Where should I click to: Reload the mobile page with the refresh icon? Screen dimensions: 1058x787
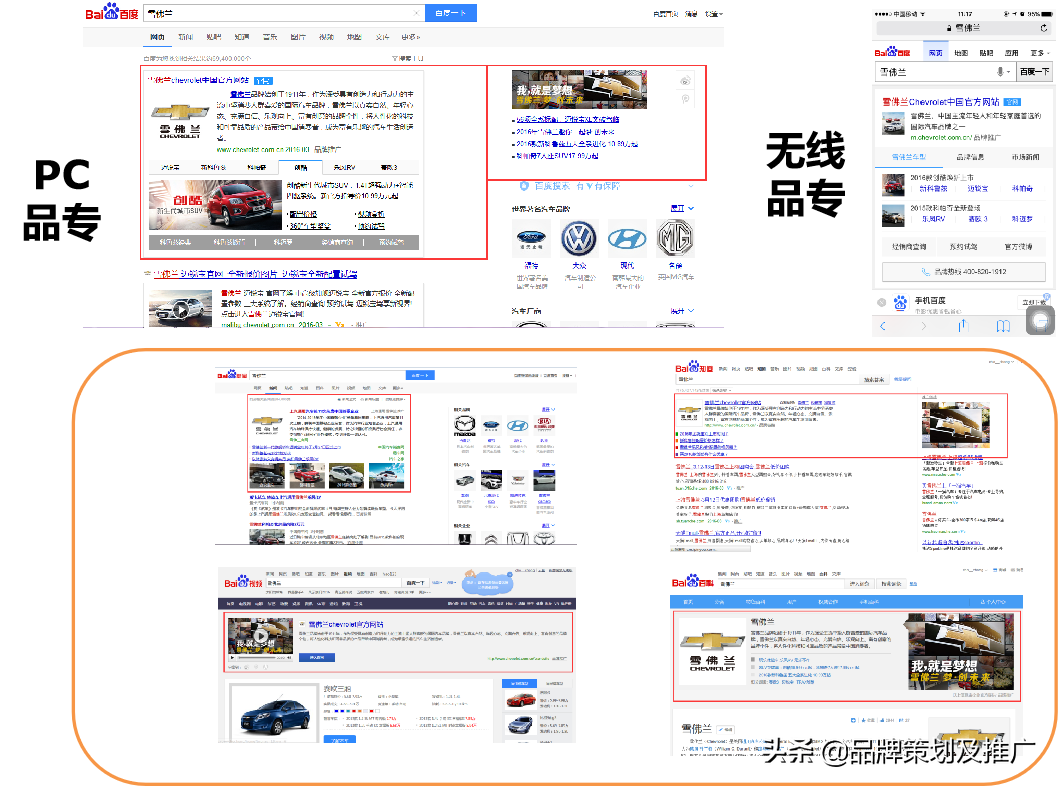click(x=1044, y=28)
